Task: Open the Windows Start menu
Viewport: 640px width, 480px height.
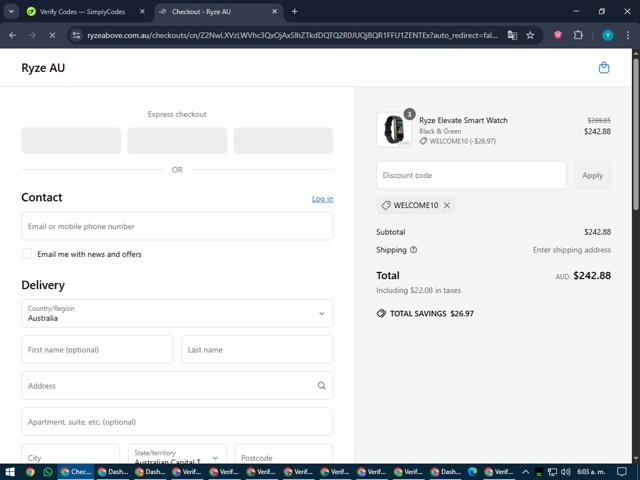Action: tap(10, 472)
